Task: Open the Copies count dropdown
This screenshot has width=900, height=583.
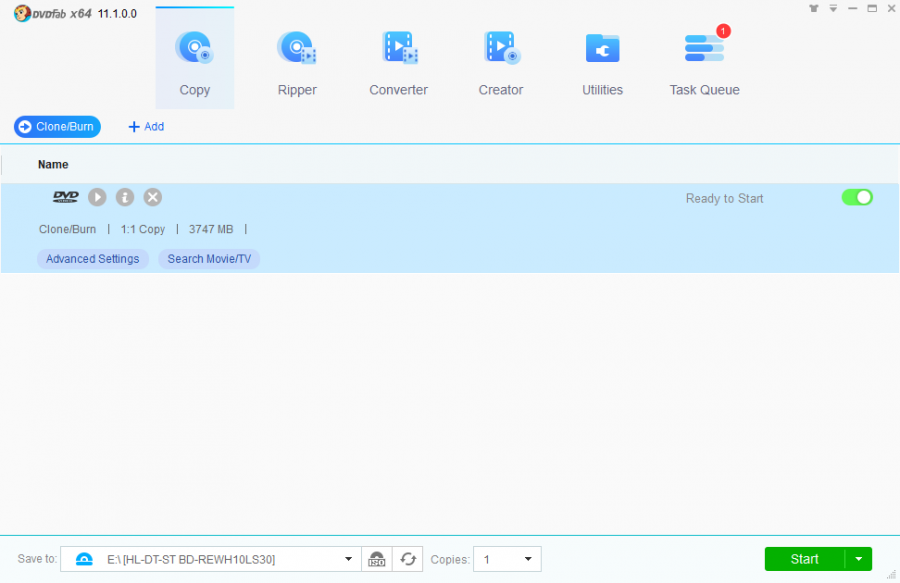Action: [527, 559]
